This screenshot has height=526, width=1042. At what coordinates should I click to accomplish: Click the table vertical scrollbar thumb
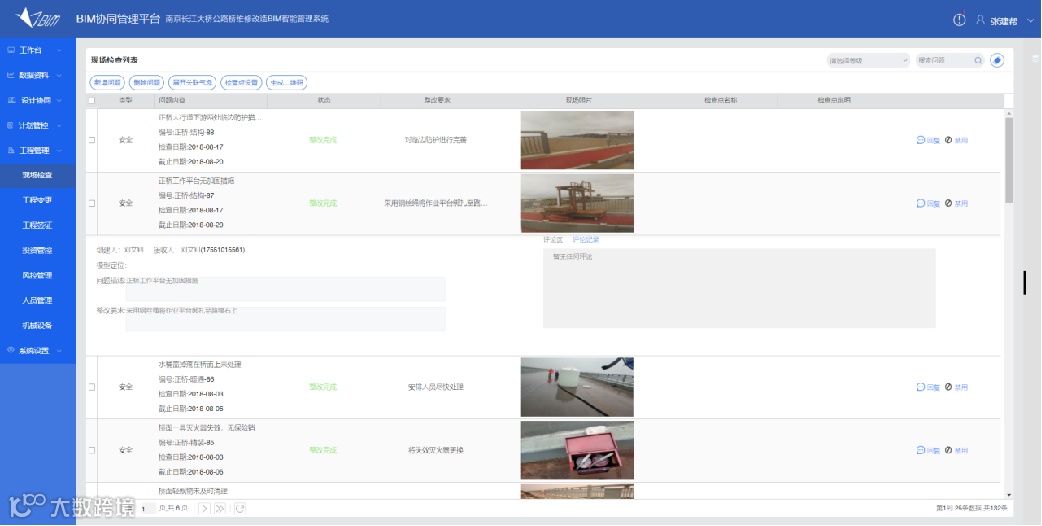tap(1009, 160)
